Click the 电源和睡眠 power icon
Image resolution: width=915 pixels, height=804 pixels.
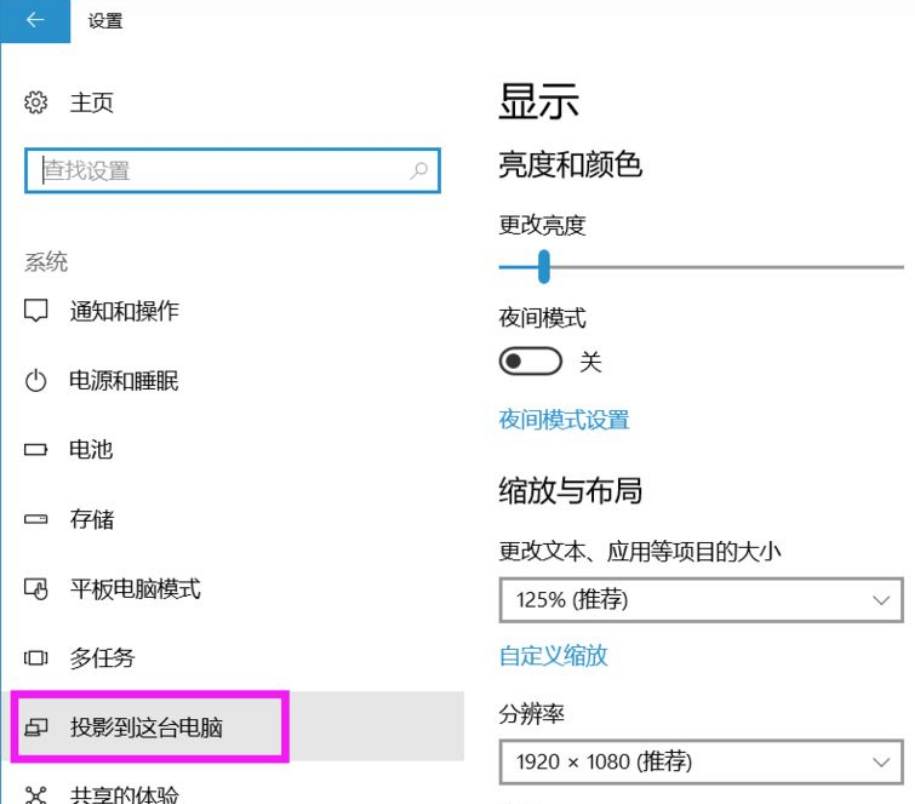pos(38,380)
